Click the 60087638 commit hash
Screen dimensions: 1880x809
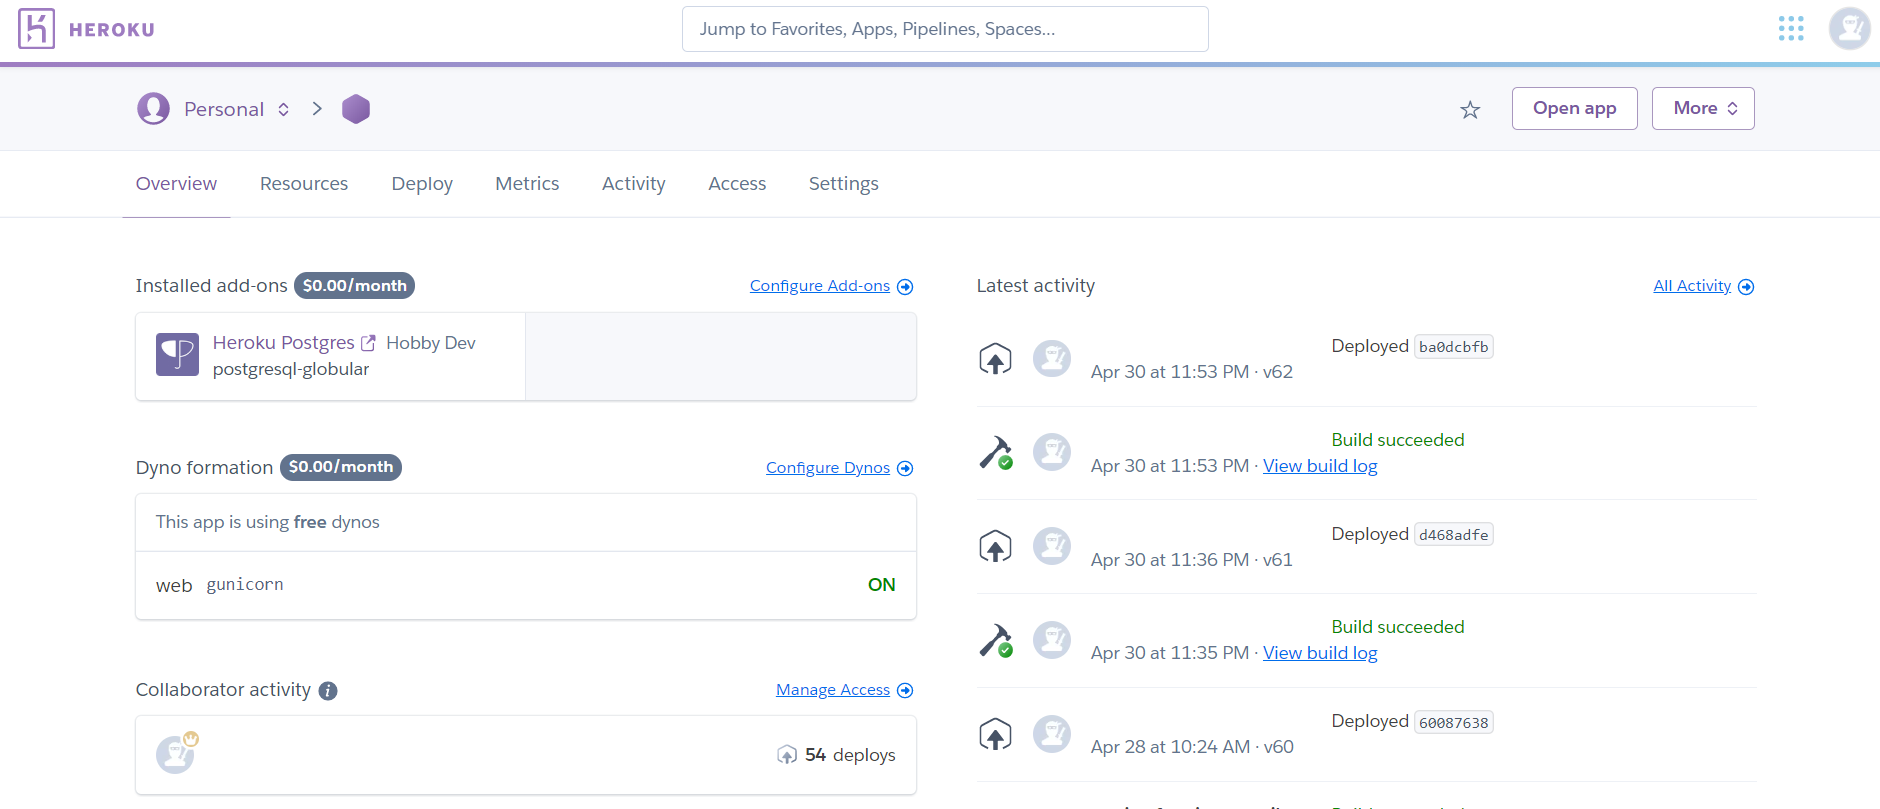pos(1454,723)
